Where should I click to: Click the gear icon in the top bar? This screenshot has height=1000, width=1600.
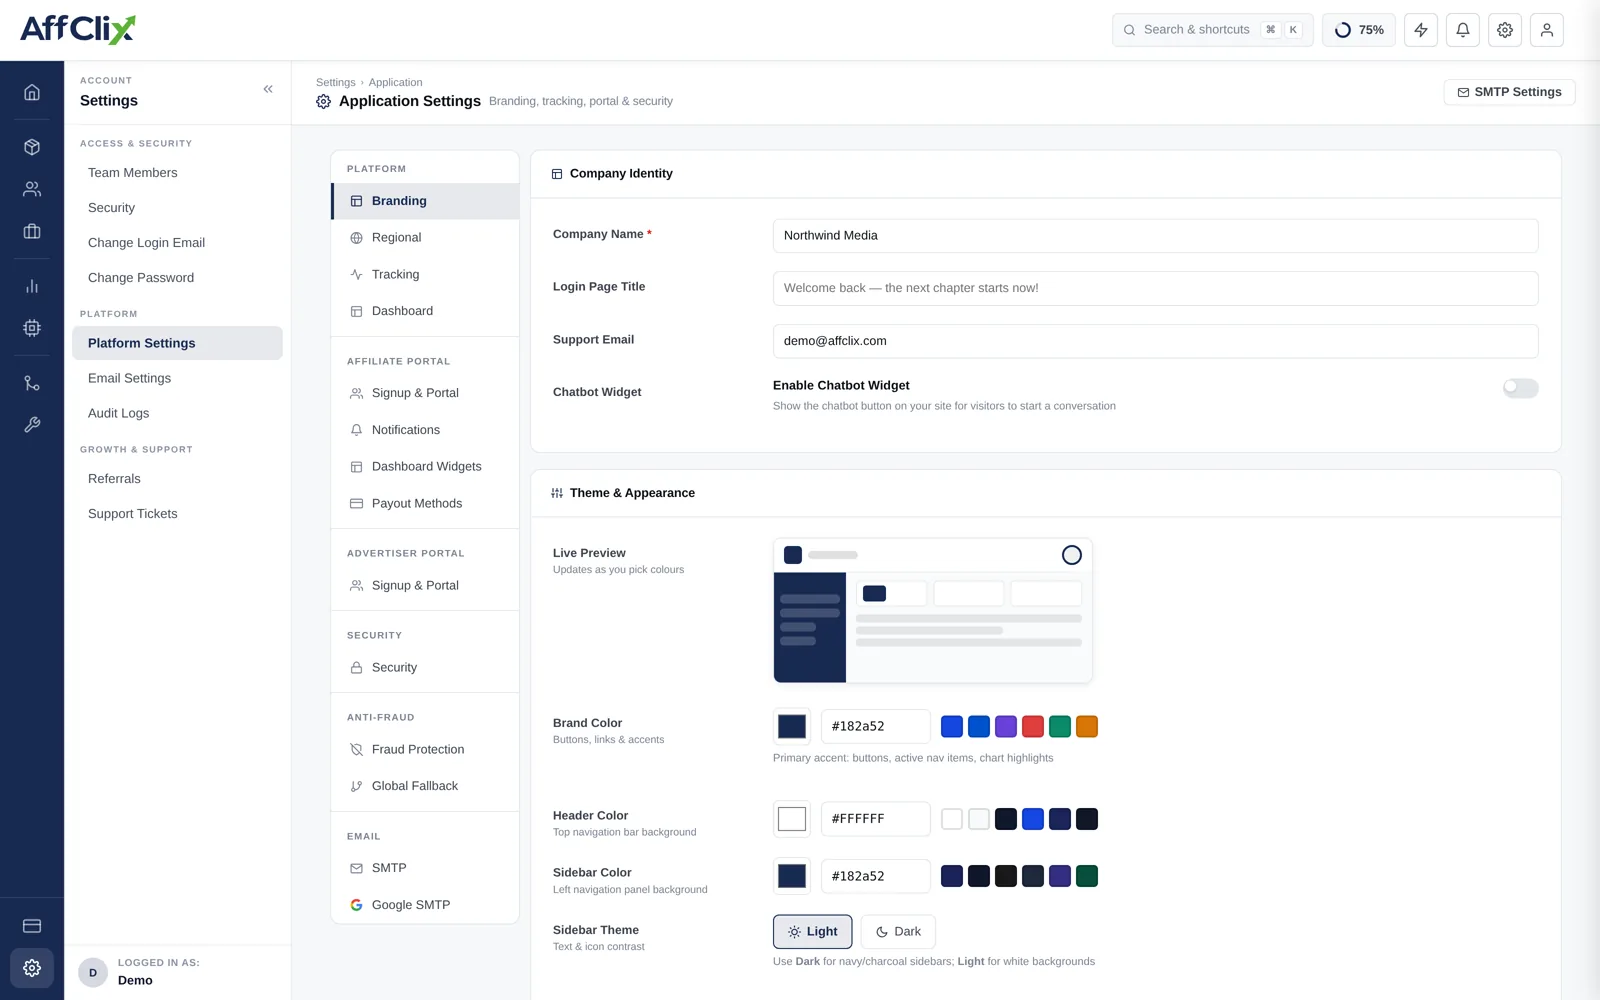[1505, 30]
